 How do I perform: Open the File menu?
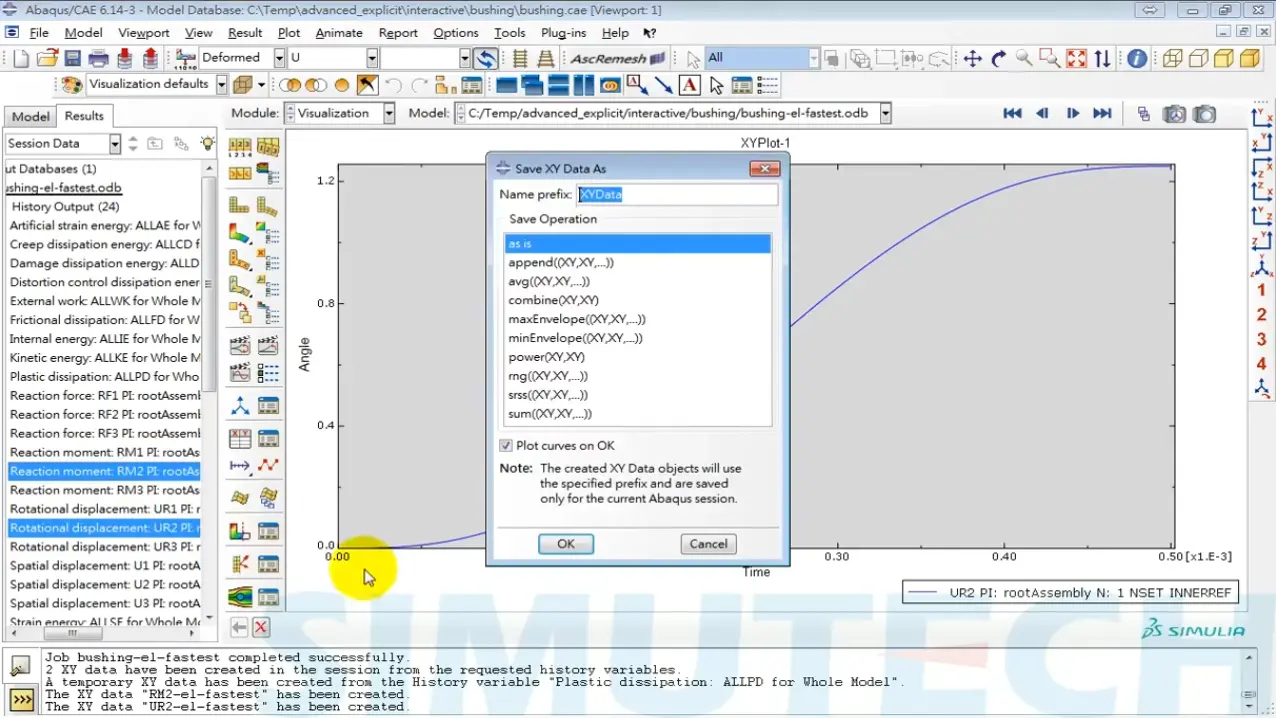click(39, 32)
